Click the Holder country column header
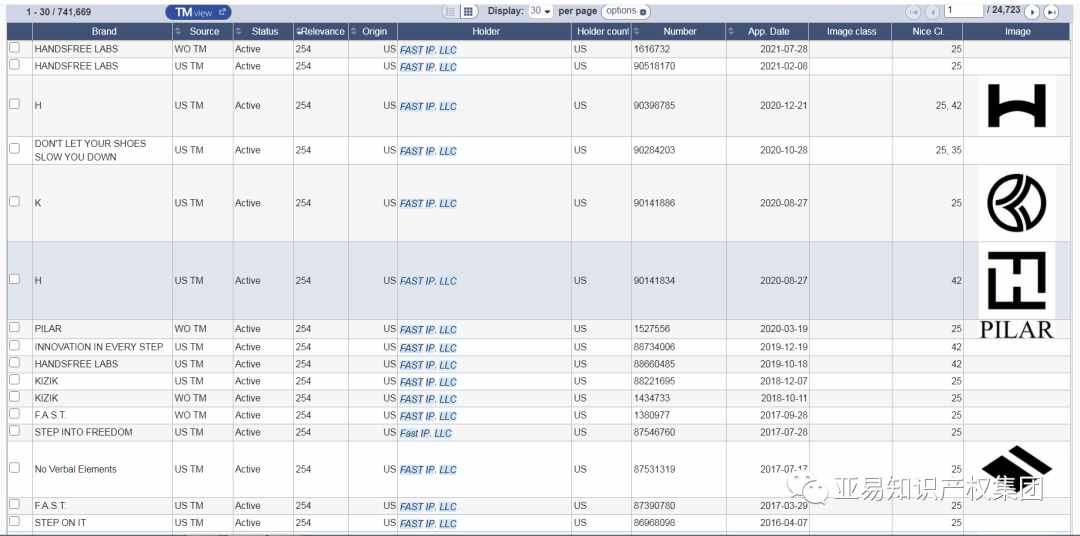Screen dimensions: 1080x536 click(601, 32)
